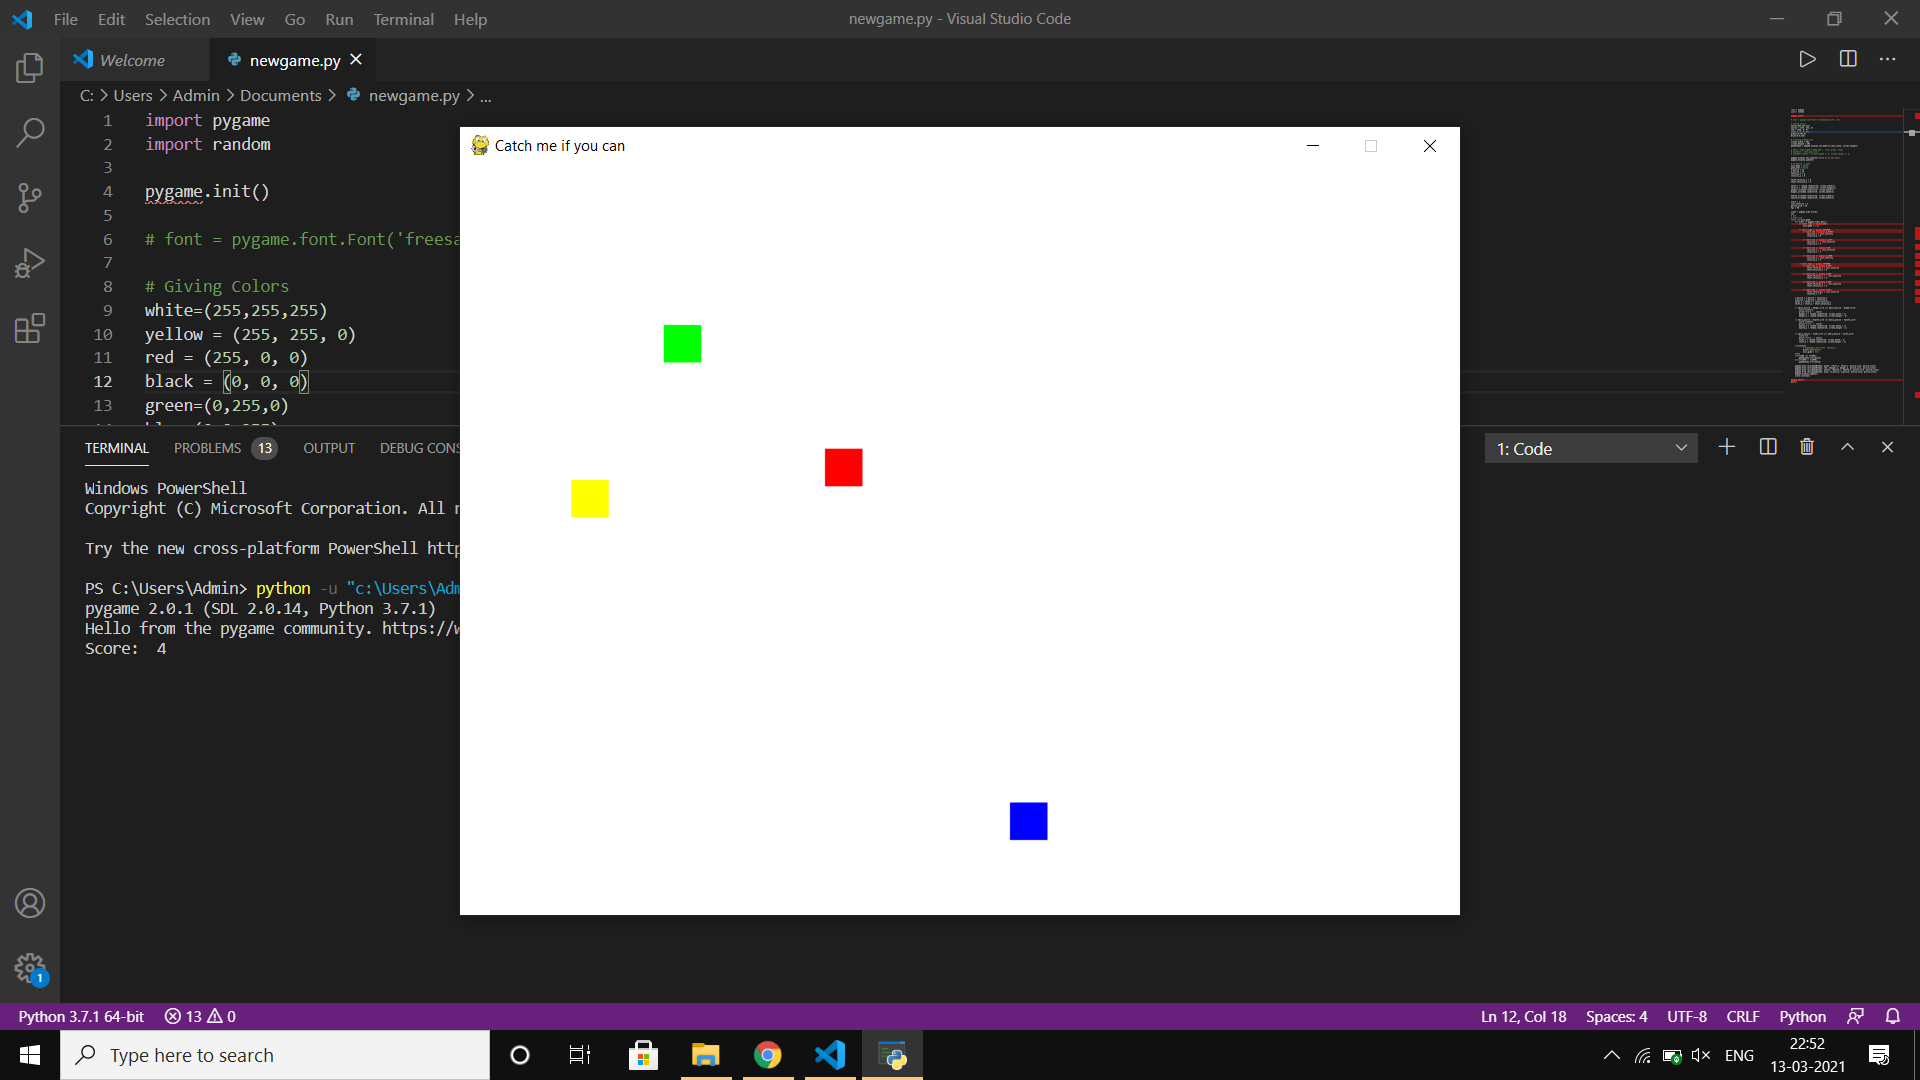
Task: Run Python file with play icon
Action: coord(1807,59)
